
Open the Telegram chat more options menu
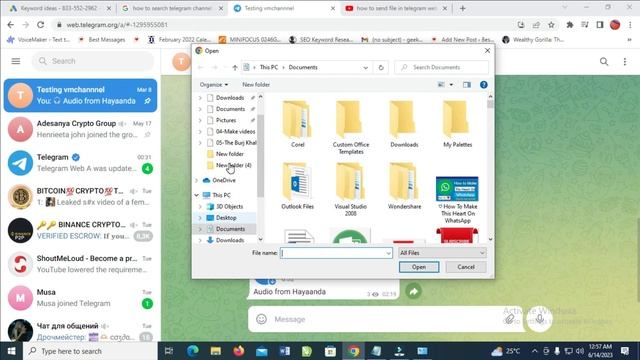pyautogui.click(x=624, y=62)
